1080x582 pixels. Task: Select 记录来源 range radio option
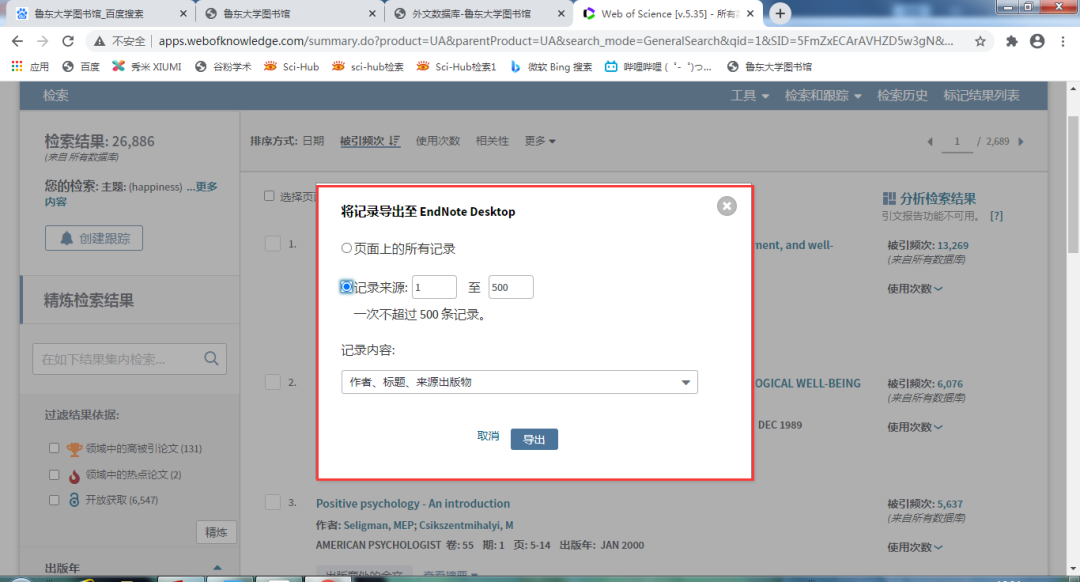click(346, 287)
